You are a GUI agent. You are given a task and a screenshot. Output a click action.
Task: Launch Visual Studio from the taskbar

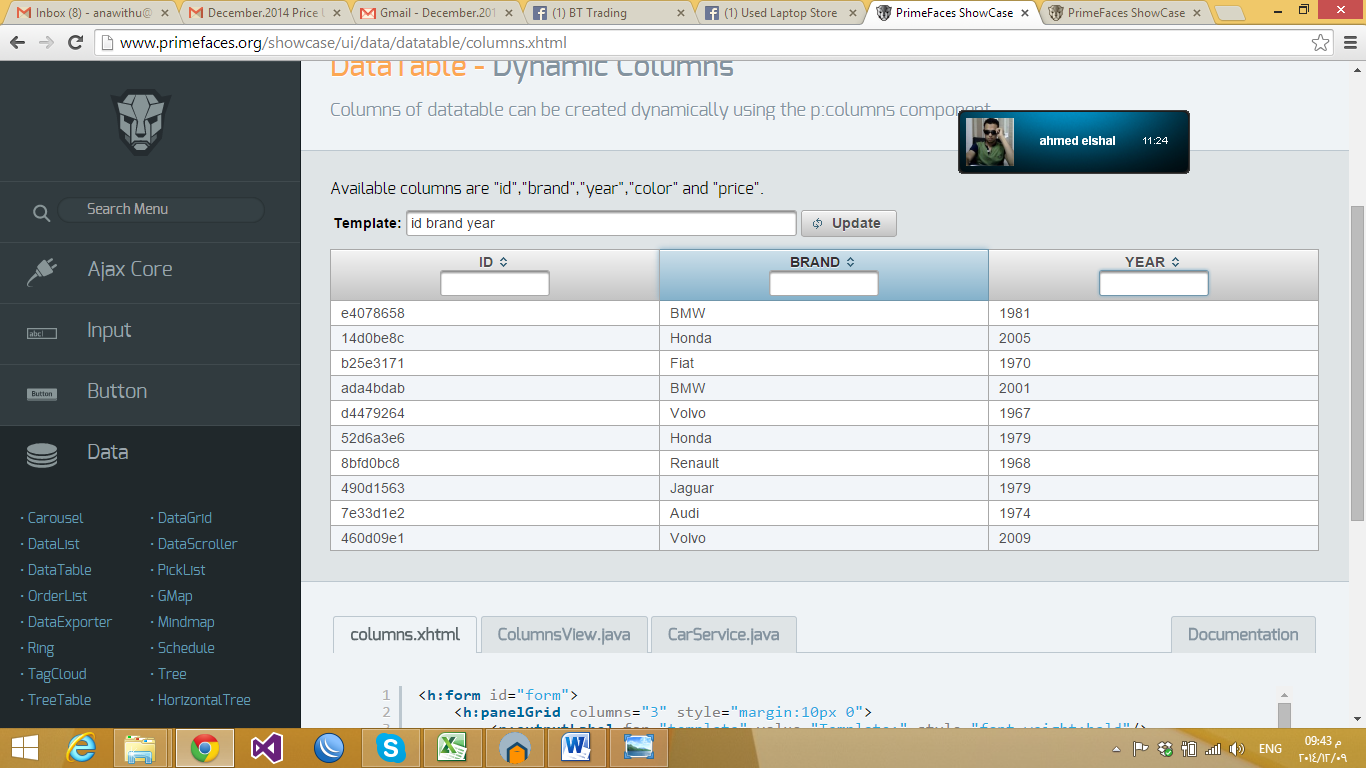tap(267, 747)
